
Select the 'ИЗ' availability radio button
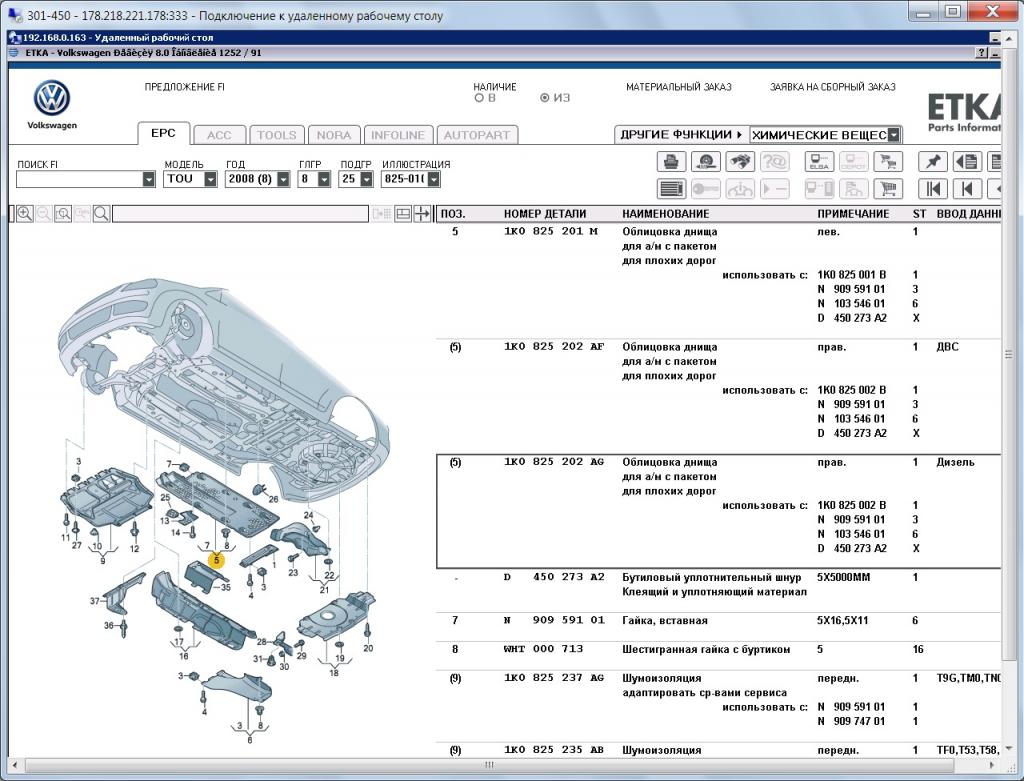click(x=544, y=98)
